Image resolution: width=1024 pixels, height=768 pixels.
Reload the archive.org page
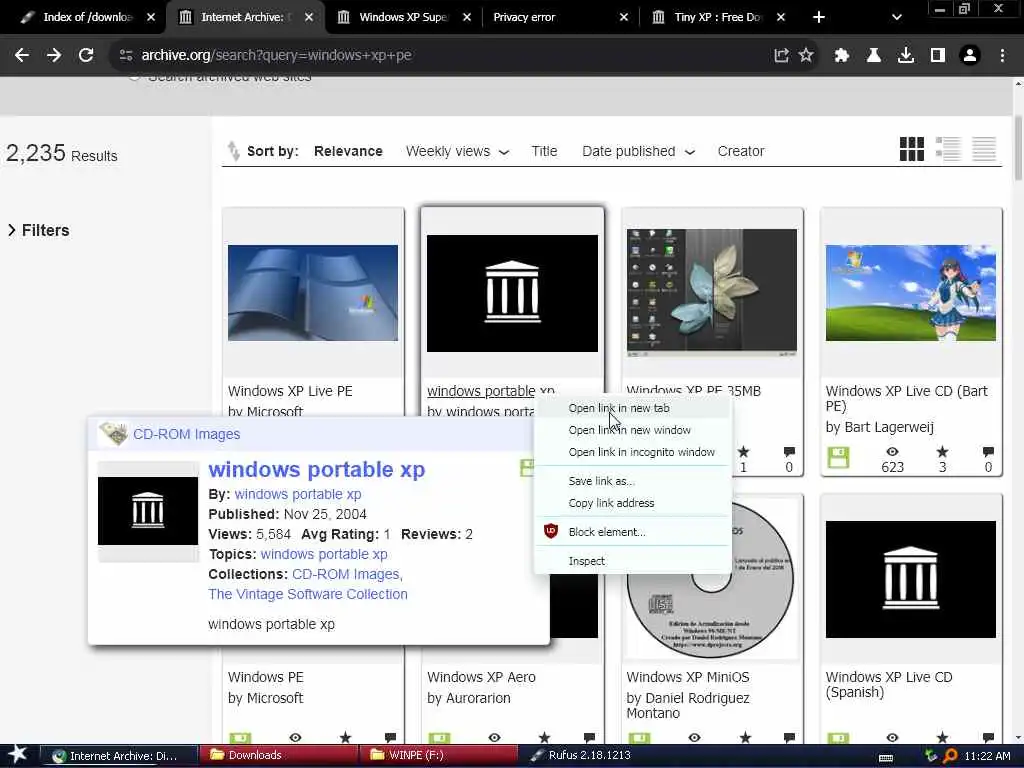click(86, 56)
